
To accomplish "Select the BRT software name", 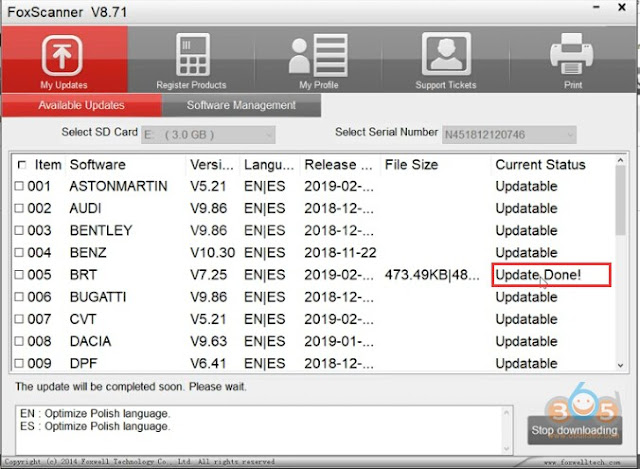I will [83, 275].
